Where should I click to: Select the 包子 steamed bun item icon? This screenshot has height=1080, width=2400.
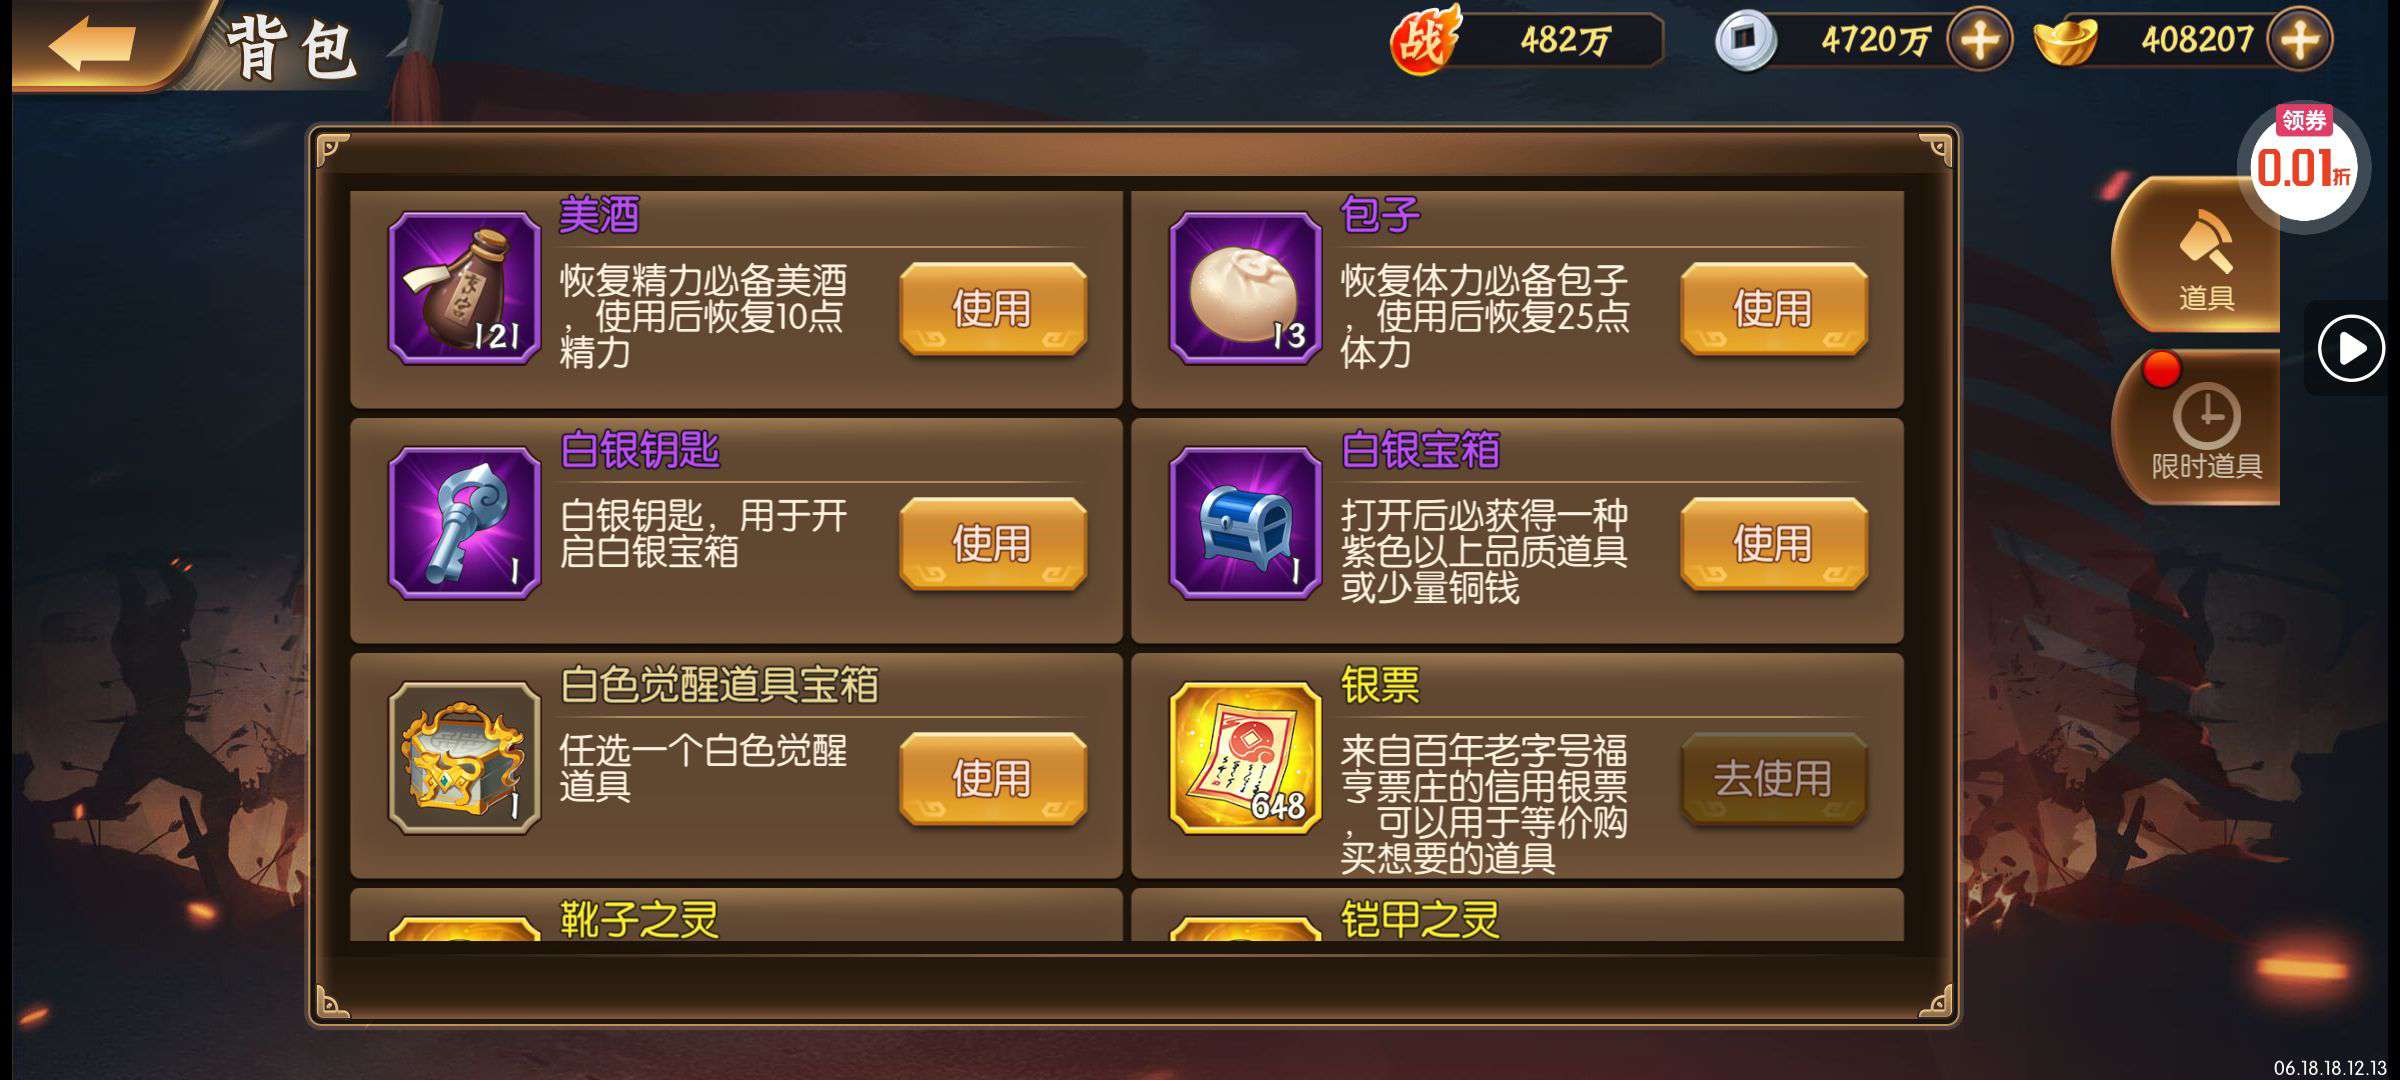coord(1245,288)
